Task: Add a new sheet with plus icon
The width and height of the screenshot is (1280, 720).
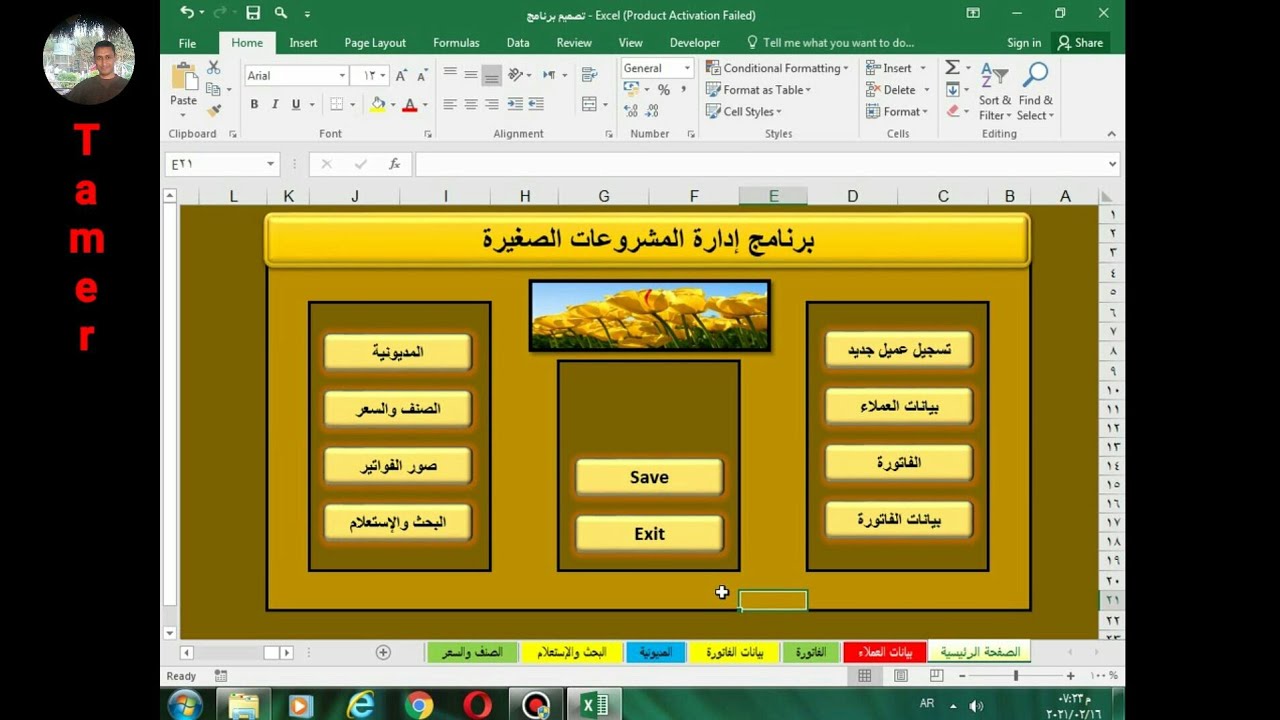Action: (x=383, y=652)
